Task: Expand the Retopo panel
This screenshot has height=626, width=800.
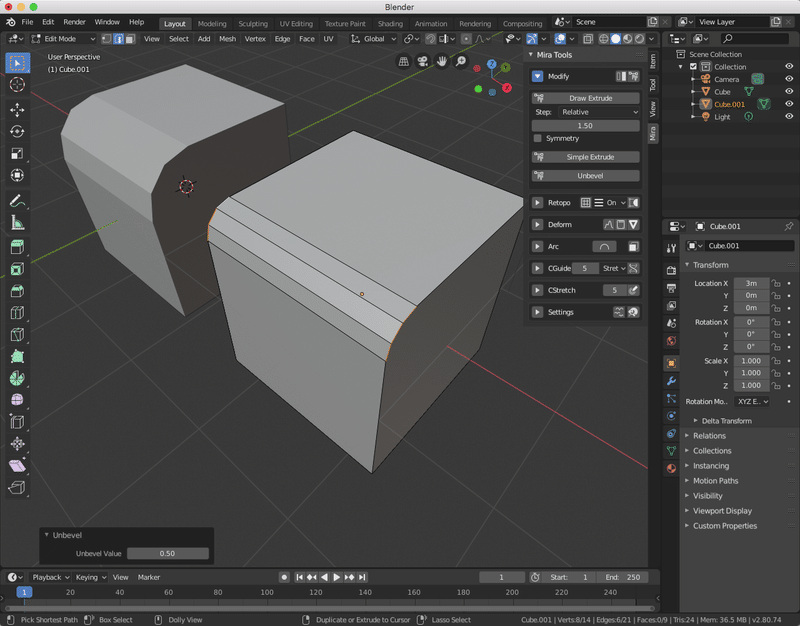Action: pyautogui.click(x=538, y=202)
